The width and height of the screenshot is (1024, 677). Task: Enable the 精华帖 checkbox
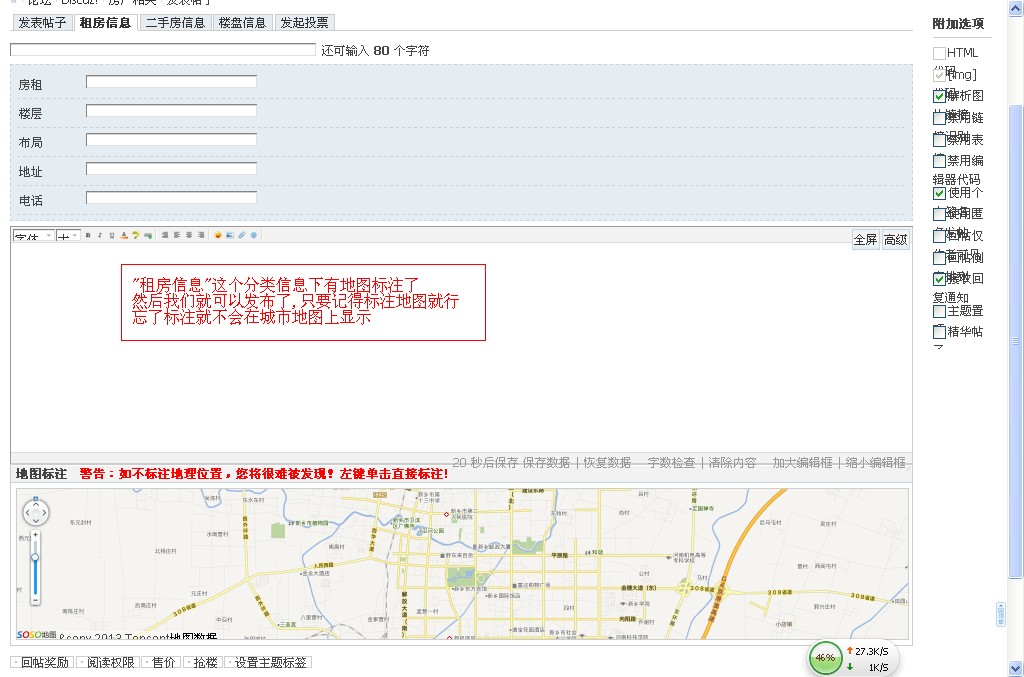pyautogui.click(x=939, y=332)
